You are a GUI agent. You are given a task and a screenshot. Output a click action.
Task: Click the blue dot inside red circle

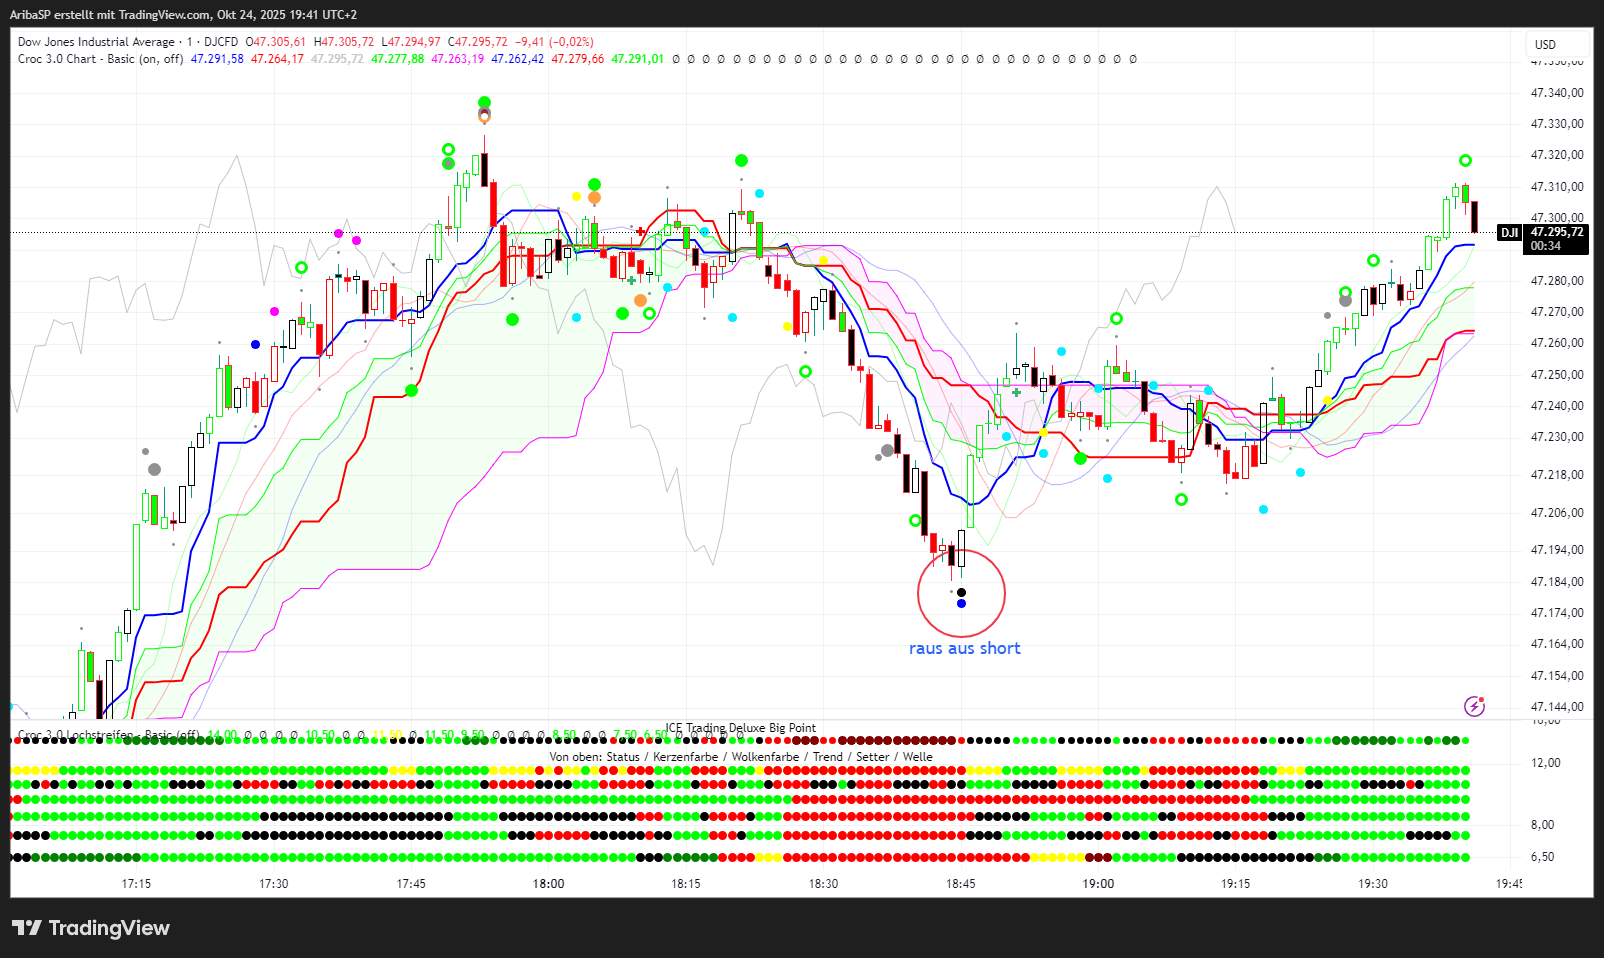(961, 604)
